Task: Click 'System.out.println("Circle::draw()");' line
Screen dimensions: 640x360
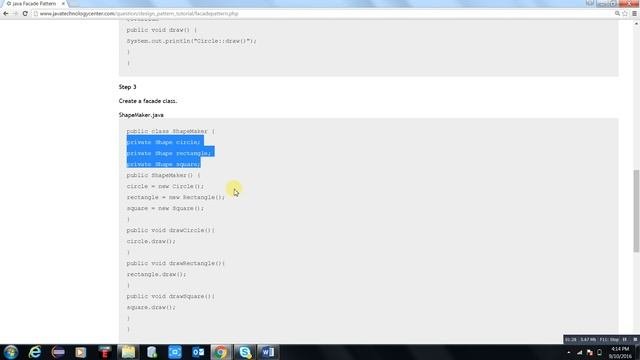Action: click(x=191, y=41)
